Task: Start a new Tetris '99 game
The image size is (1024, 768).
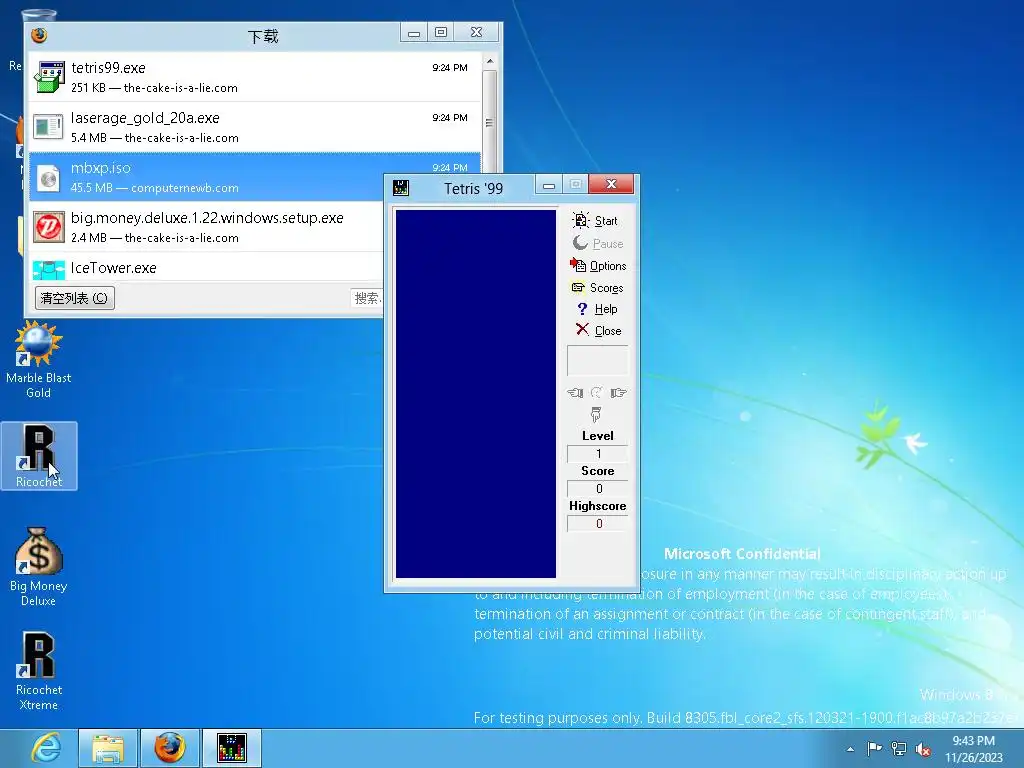Action: click(x=595, y=221)
